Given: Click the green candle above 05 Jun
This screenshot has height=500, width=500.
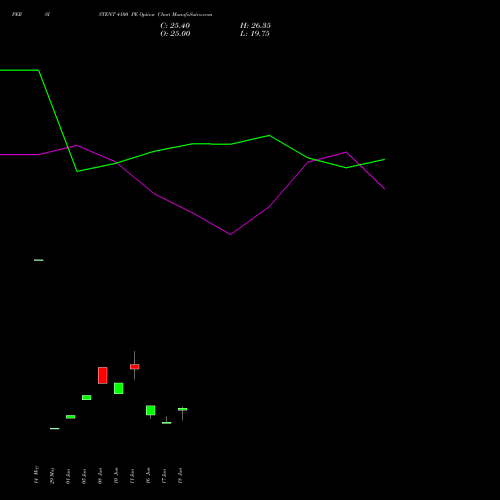Looking at the screenshot, I should click(x=87, y=397).
